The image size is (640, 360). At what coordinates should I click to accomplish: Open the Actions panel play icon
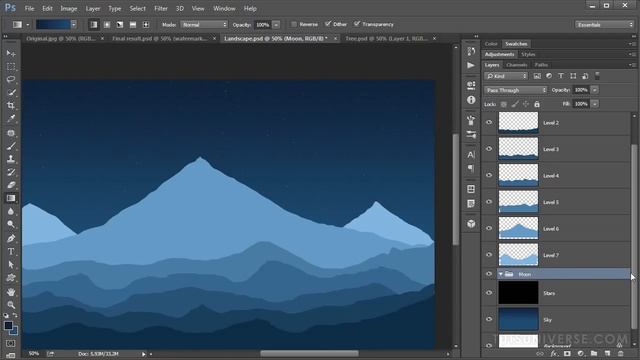(x=471, y=65)
